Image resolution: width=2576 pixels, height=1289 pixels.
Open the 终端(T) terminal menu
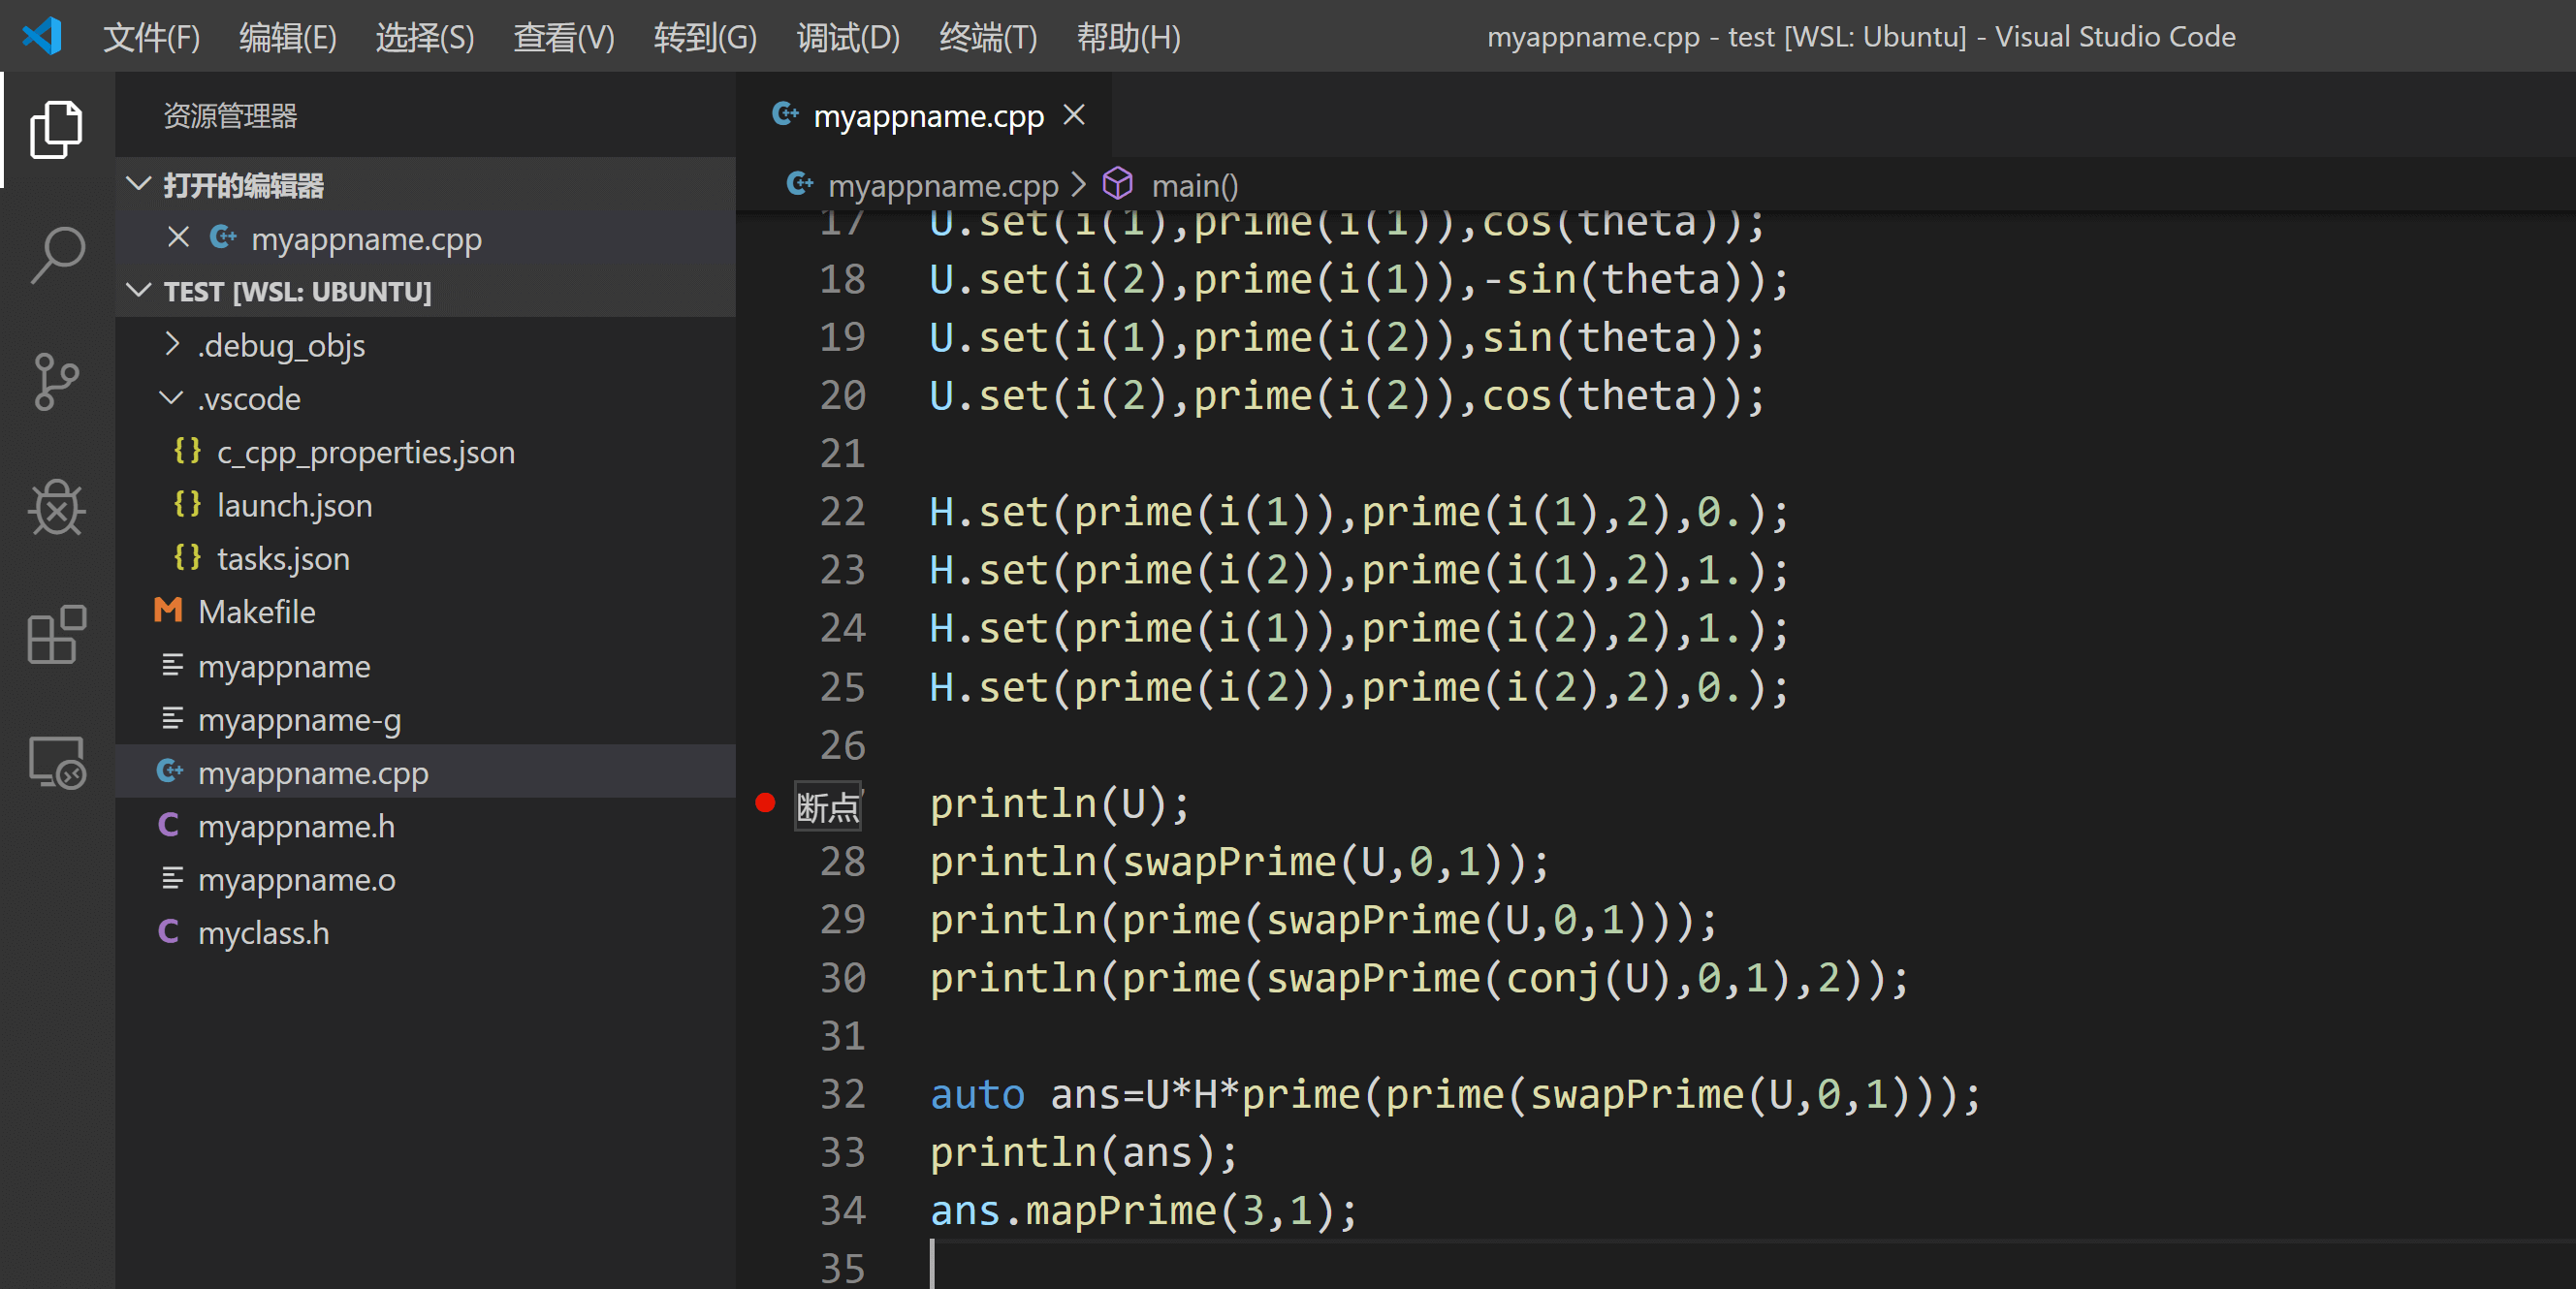(987, 37)
